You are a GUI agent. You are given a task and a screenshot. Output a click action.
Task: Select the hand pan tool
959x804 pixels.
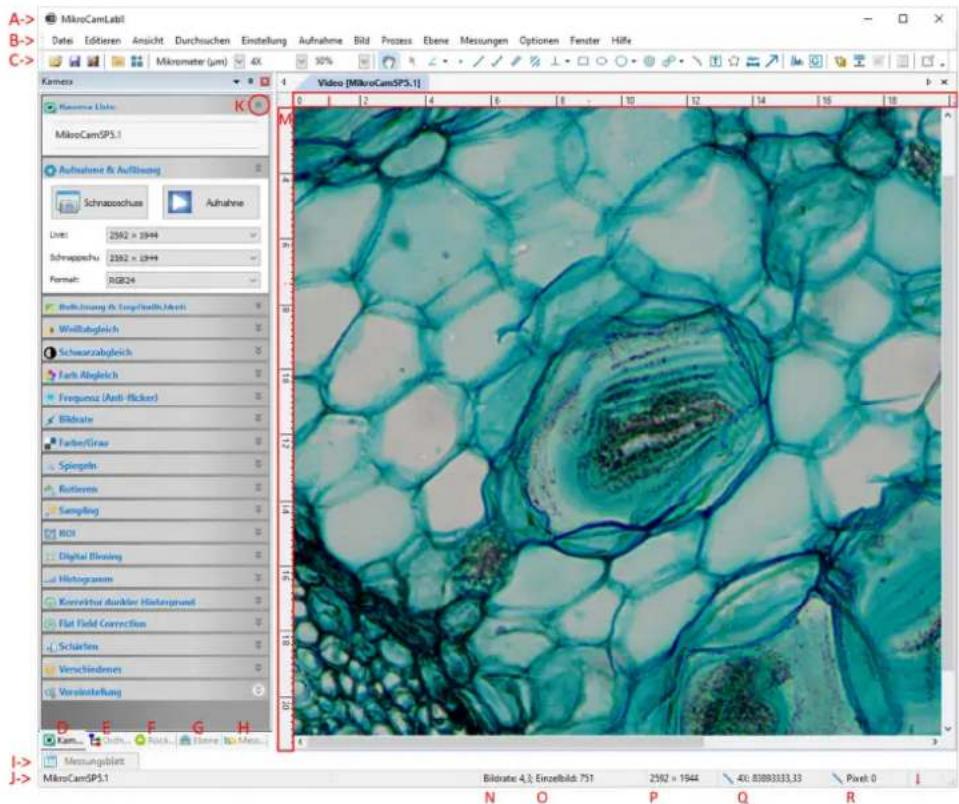[388, 62]
